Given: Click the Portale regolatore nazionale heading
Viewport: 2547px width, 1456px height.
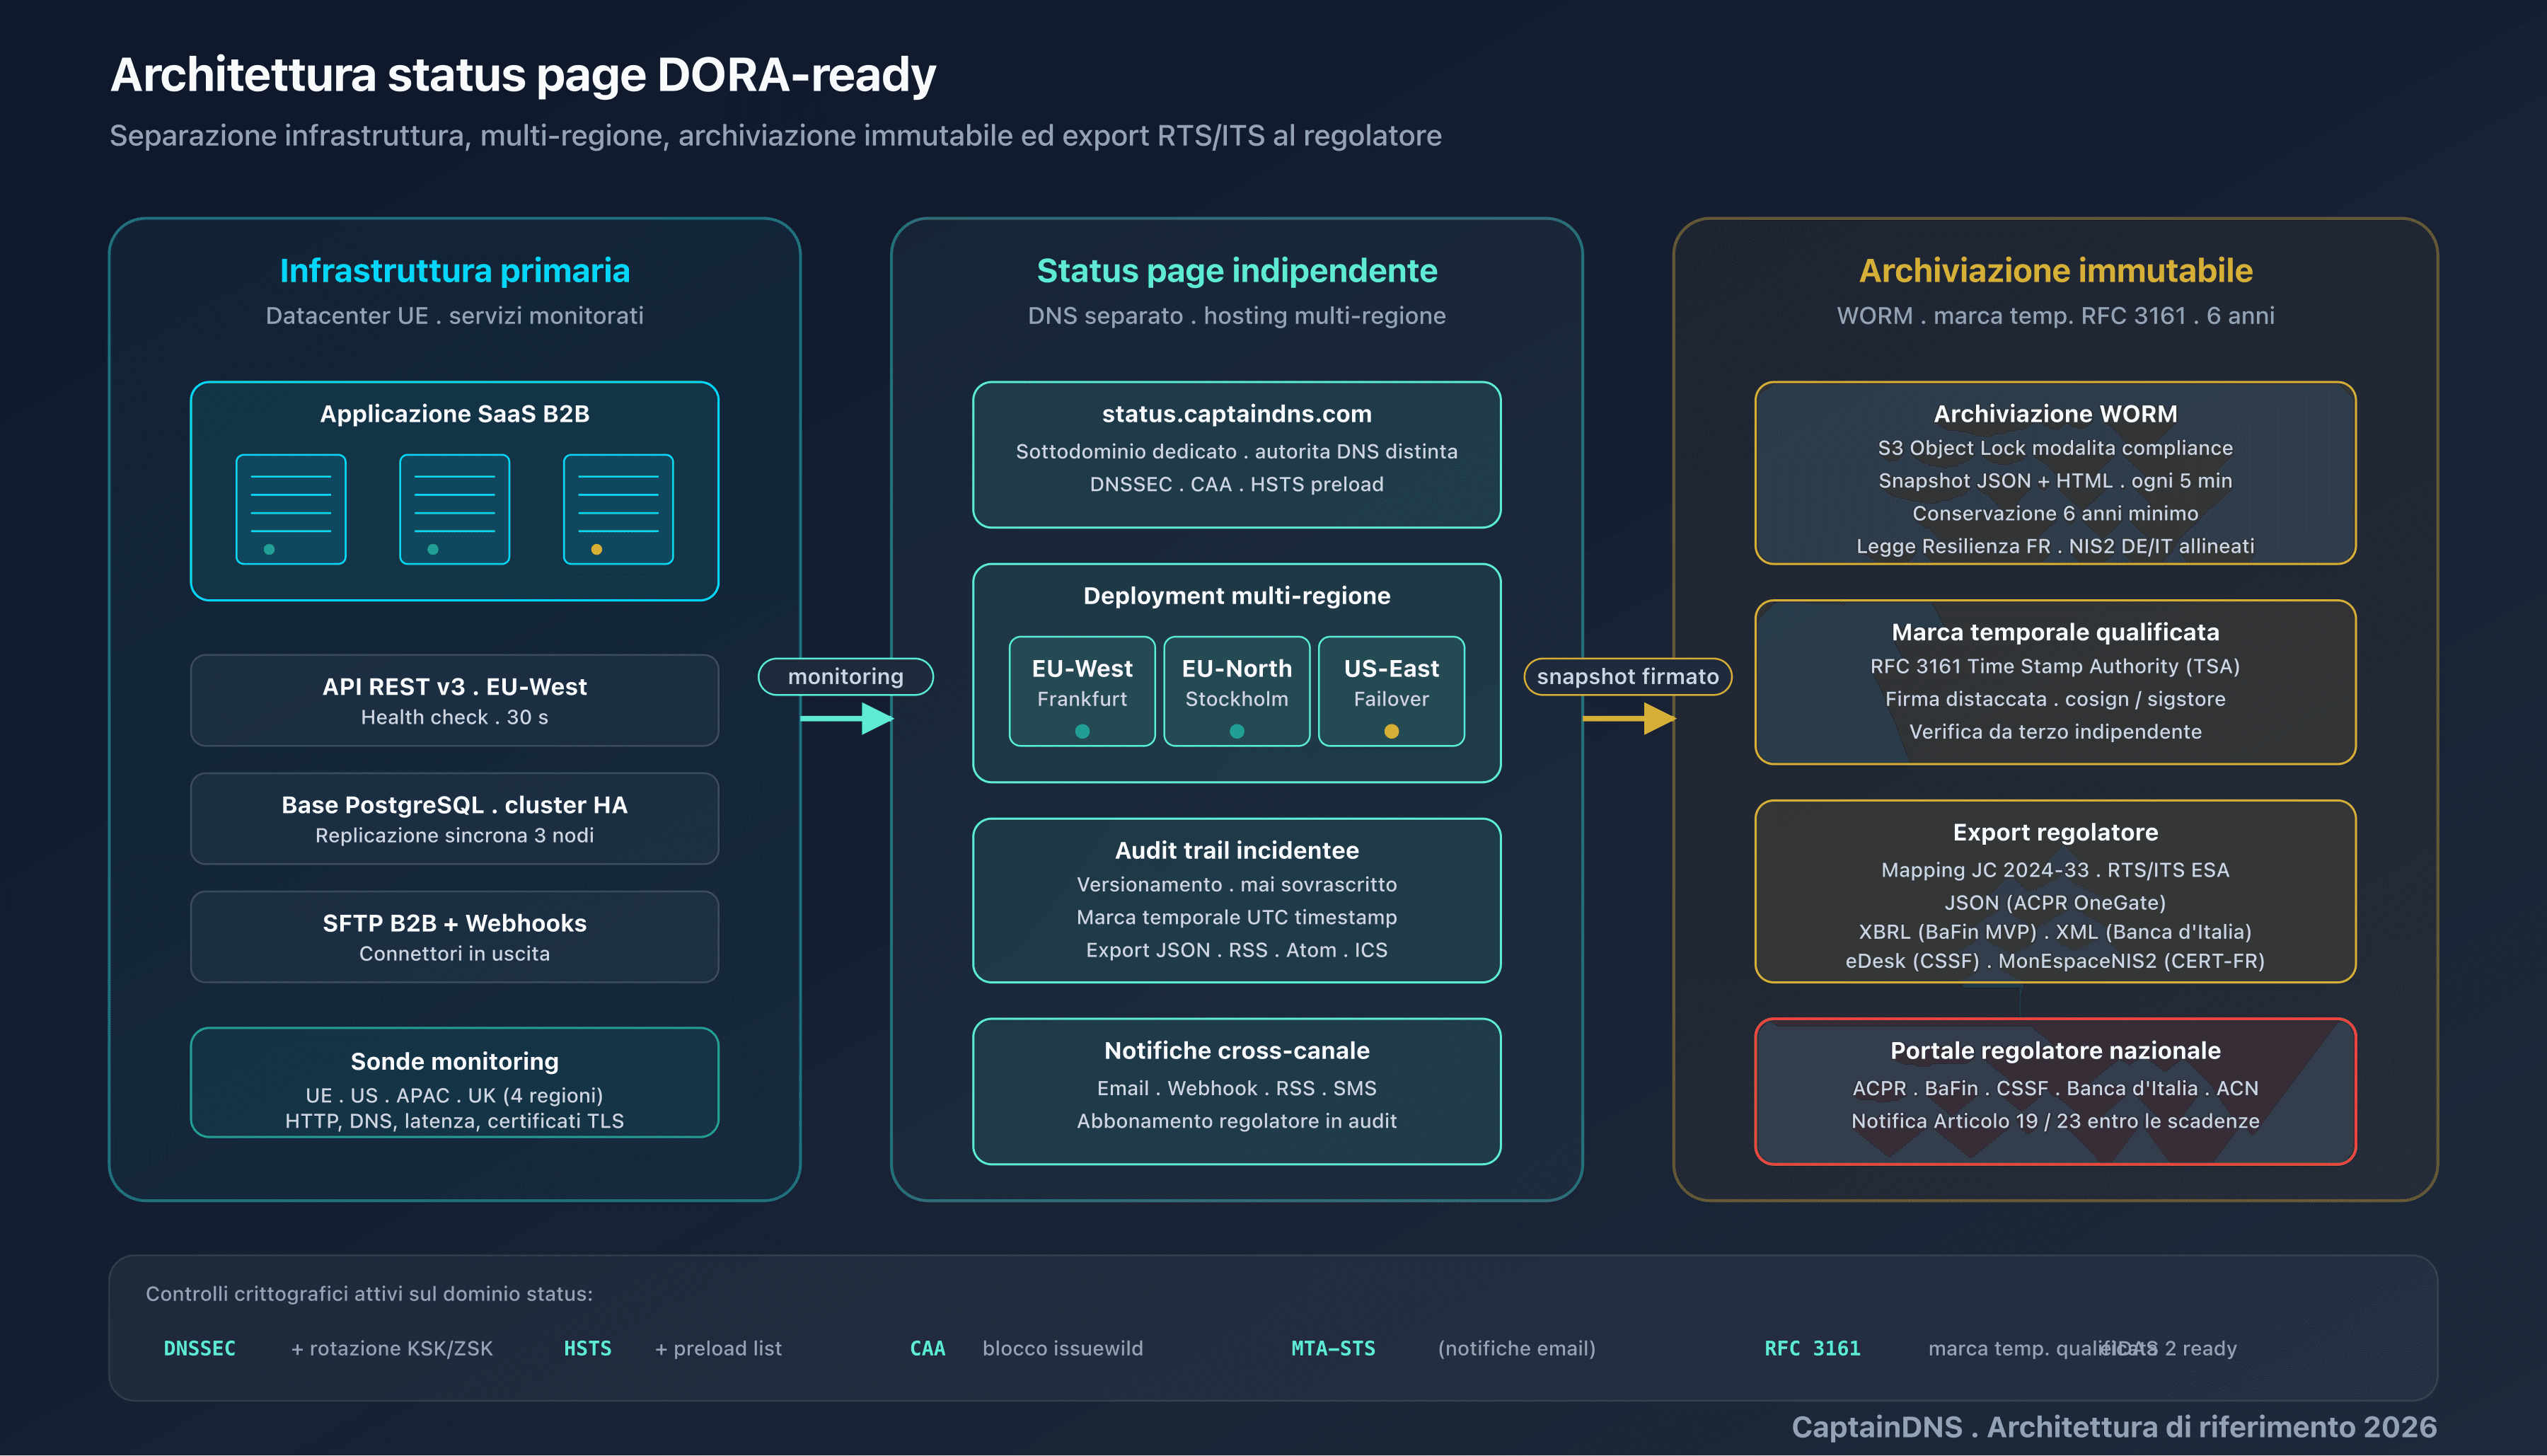Looking at the screenshot, I should coord(2055,1050).
